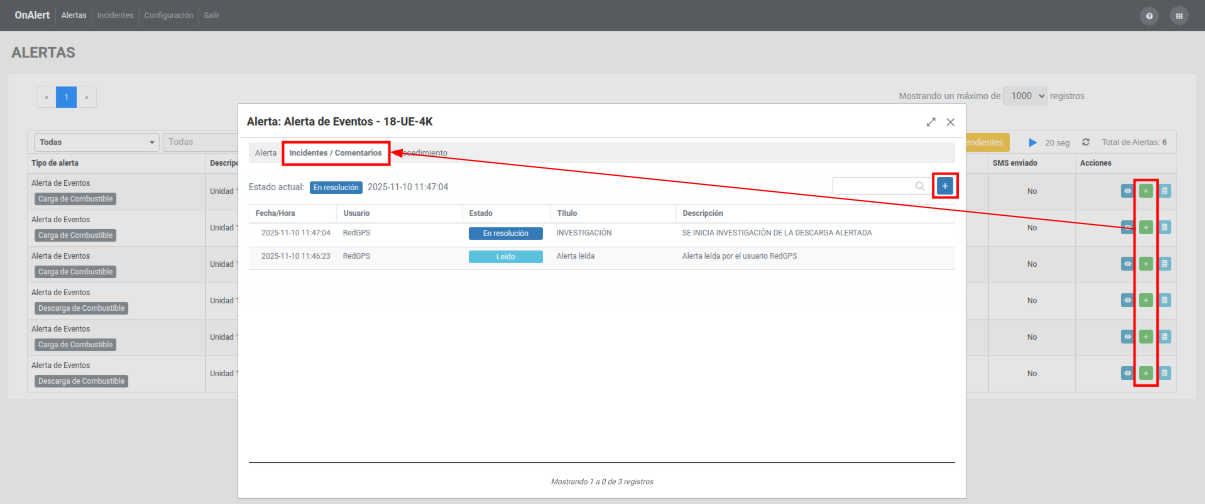
Task: Click the play icon next to 20 seg
Action: 1033,142
